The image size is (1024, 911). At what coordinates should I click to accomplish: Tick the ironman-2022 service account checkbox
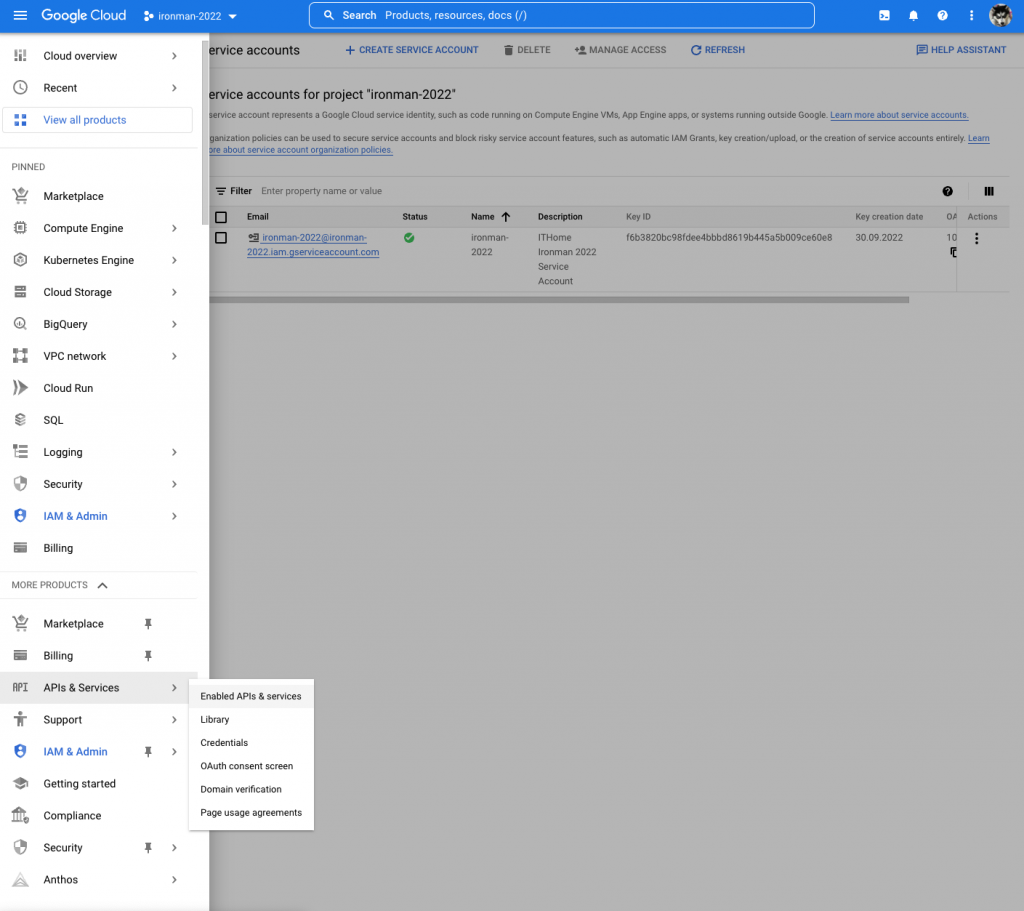(221, 238)
